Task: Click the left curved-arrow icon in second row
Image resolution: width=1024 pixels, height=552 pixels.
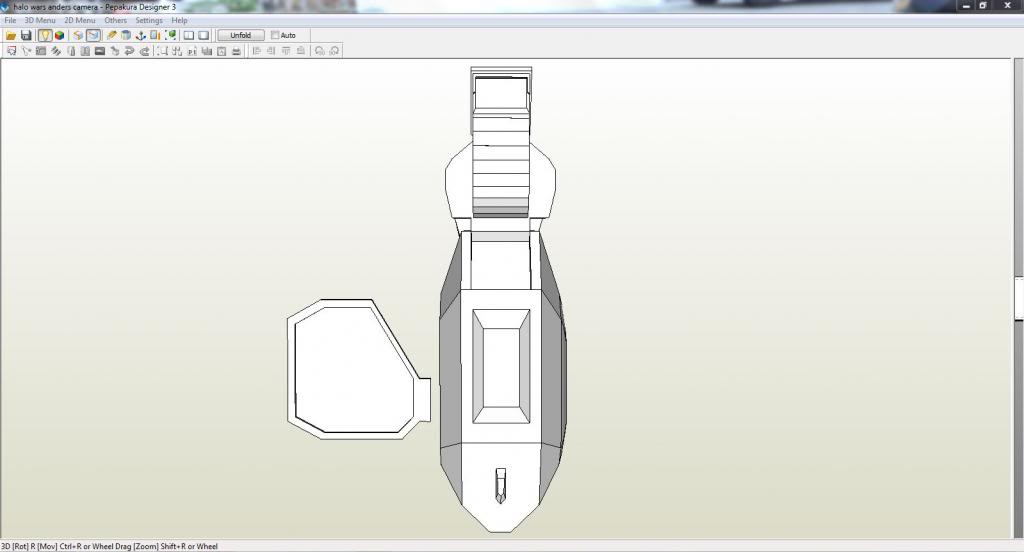Action: 129,51
